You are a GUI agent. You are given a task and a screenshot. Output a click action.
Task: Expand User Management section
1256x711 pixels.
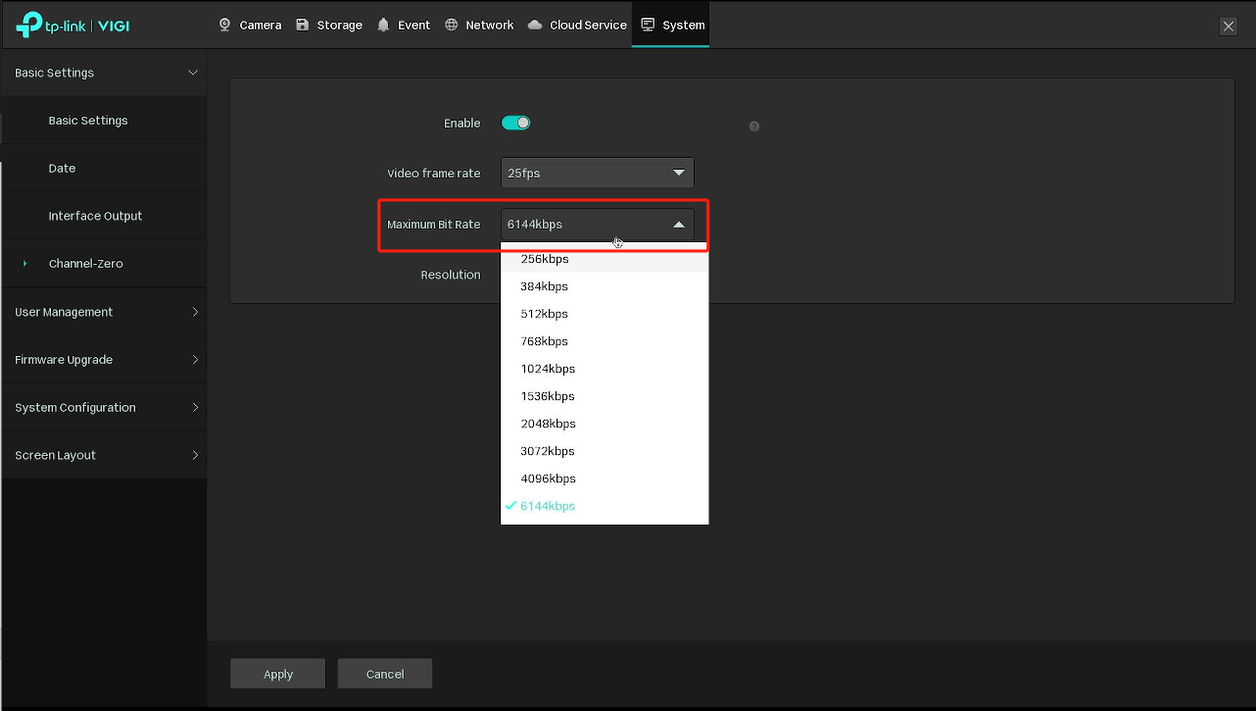pyautogui.click(x=104, y=312)
